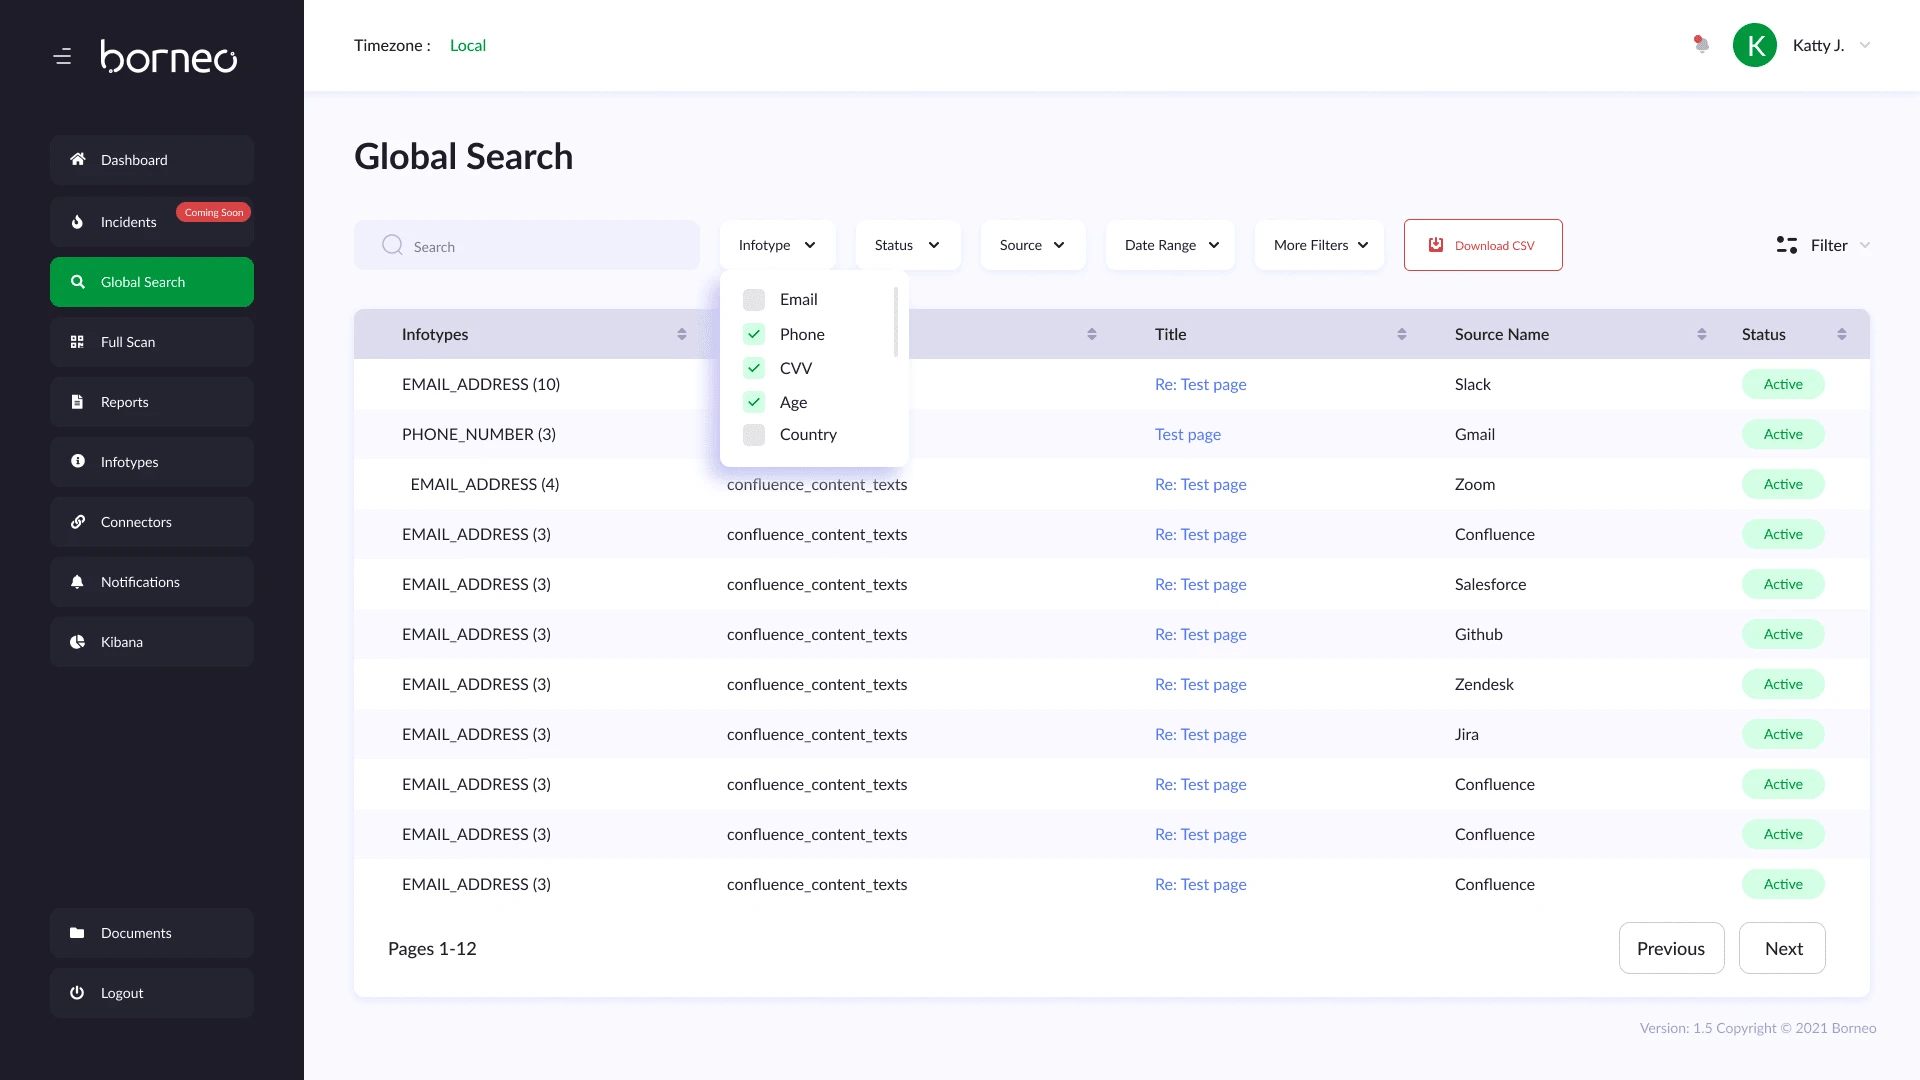
Task: Enable the Country infotype checkbox
Action: point(754,435)
